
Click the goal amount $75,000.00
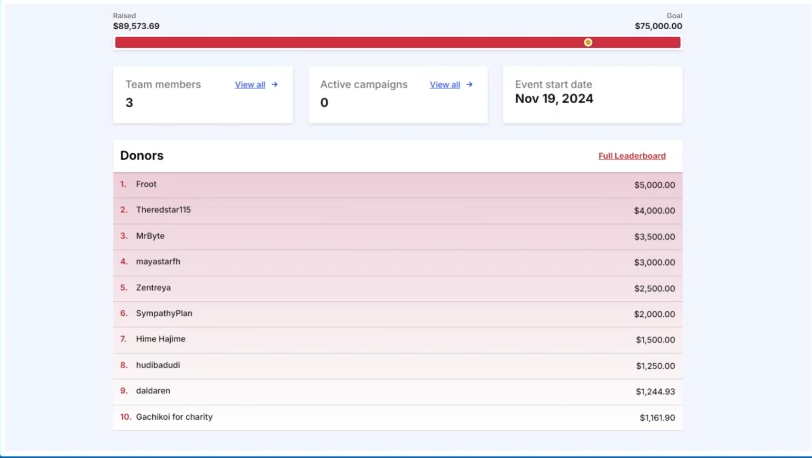coord(658,26)
